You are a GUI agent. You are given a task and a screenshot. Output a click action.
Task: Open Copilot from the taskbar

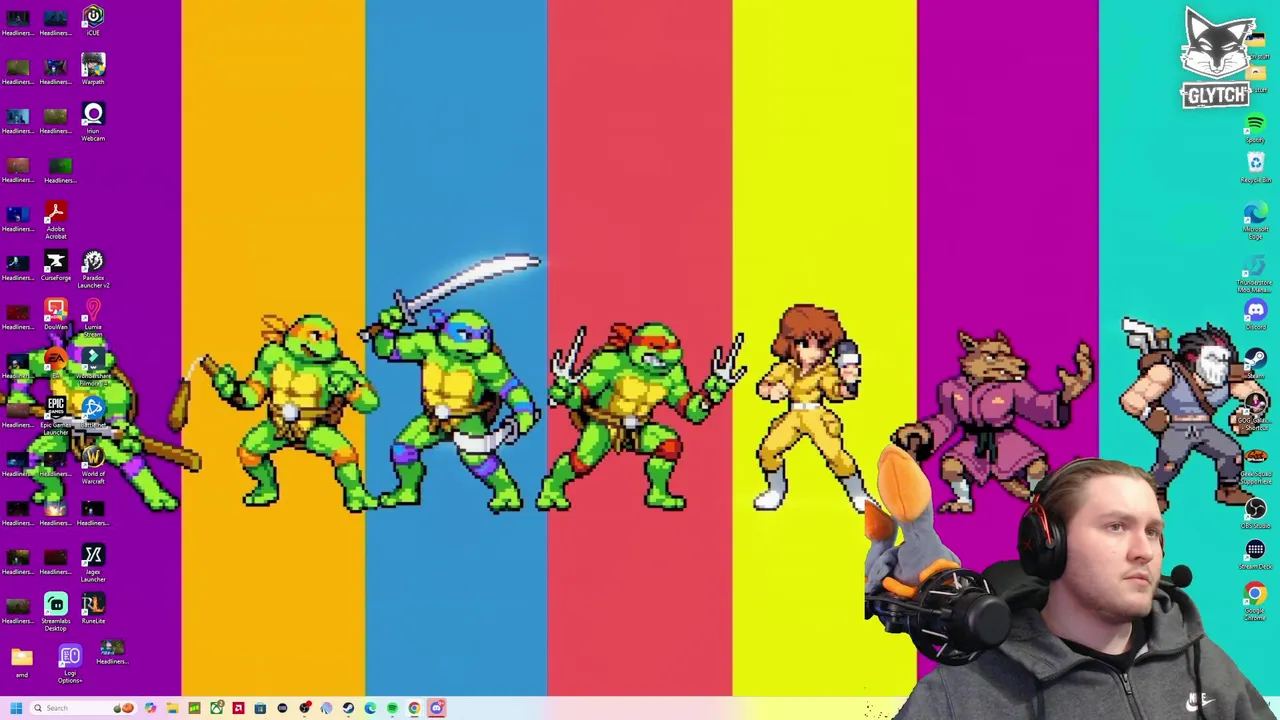pos(150,708)
